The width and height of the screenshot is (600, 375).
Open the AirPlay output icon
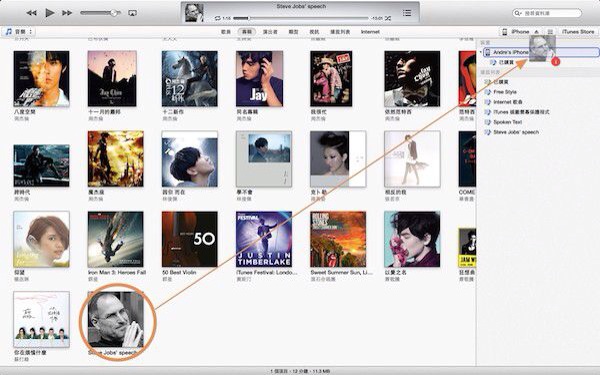click(x=132, y=13)
